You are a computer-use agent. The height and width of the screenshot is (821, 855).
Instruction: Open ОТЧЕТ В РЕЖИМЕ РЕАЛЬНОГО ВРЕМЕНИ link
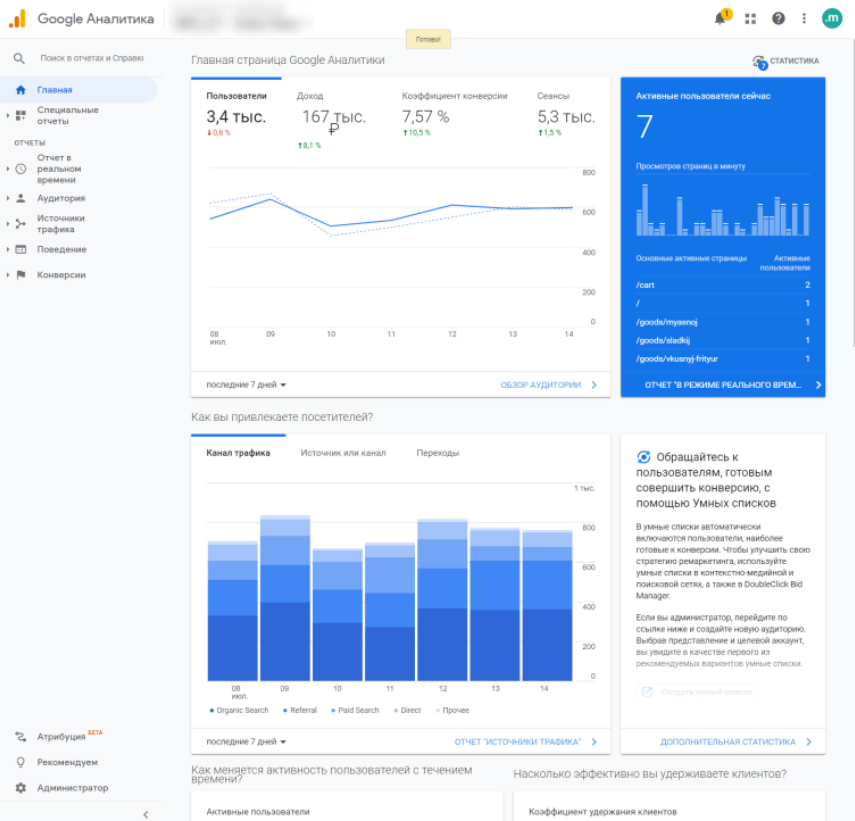(723, 385)
